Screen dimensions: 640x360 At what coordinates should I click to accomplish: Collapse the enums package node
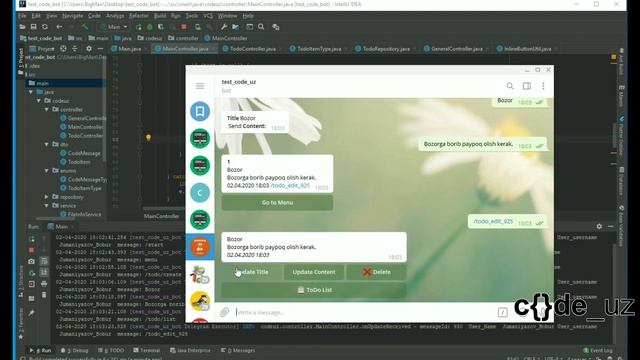(47, 171)
